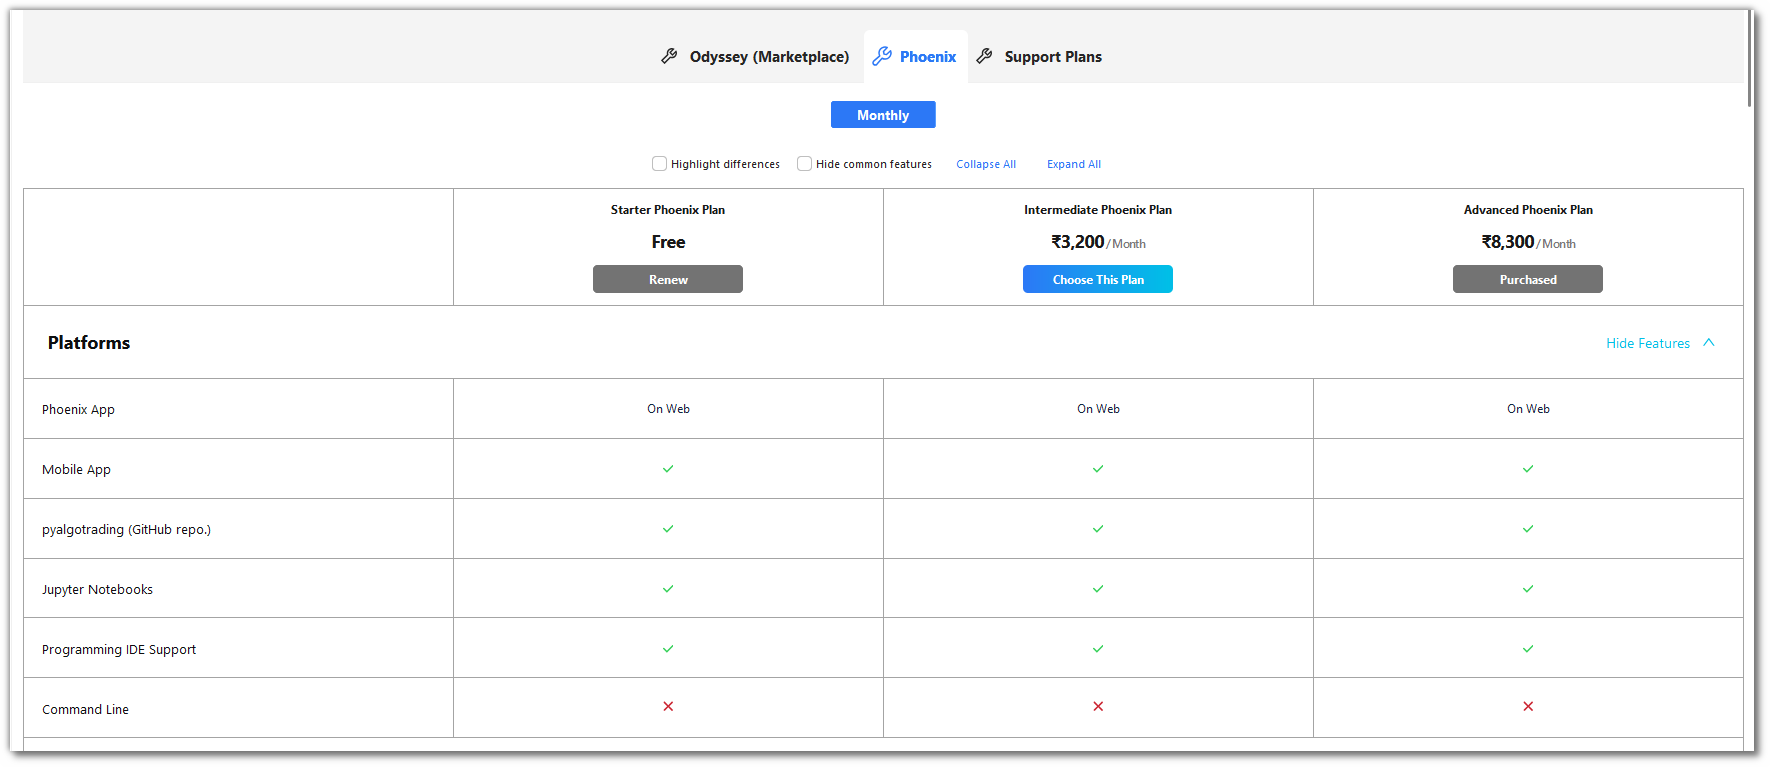1770x767 pixels.
Task: Click the ₹3,200 /Month price
Action: [1098, 242]
